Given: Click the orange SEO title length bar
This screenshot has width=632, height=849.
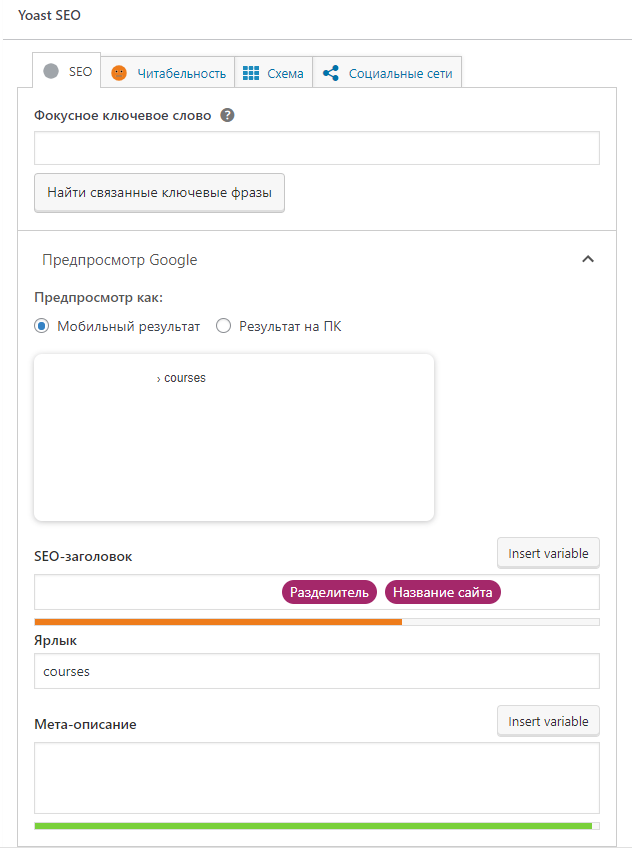Looking at the screenshot, I should [x=218, y=622].
